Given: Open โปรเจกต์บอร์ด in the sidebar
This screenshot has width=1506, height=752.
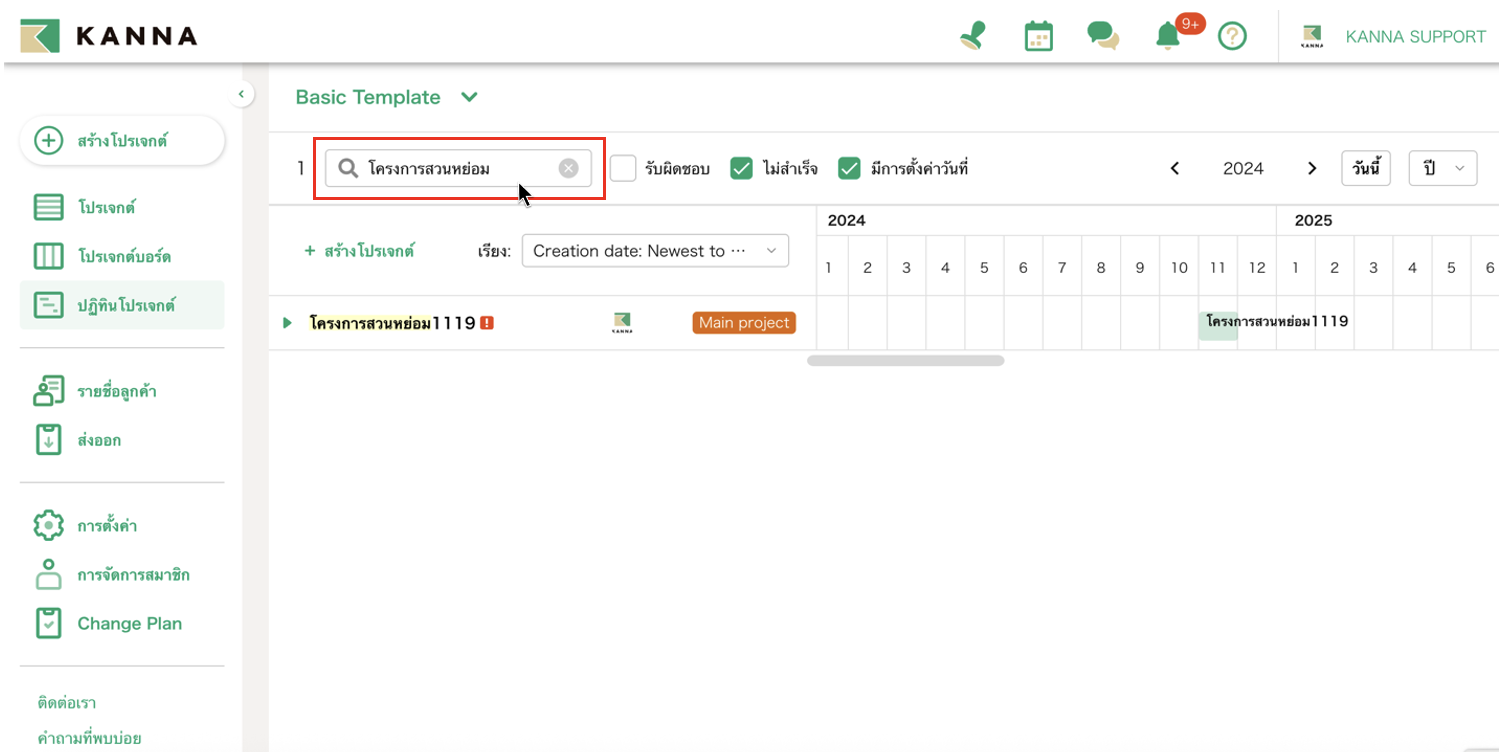Looking at the screenshot, I should click(123, 257).
